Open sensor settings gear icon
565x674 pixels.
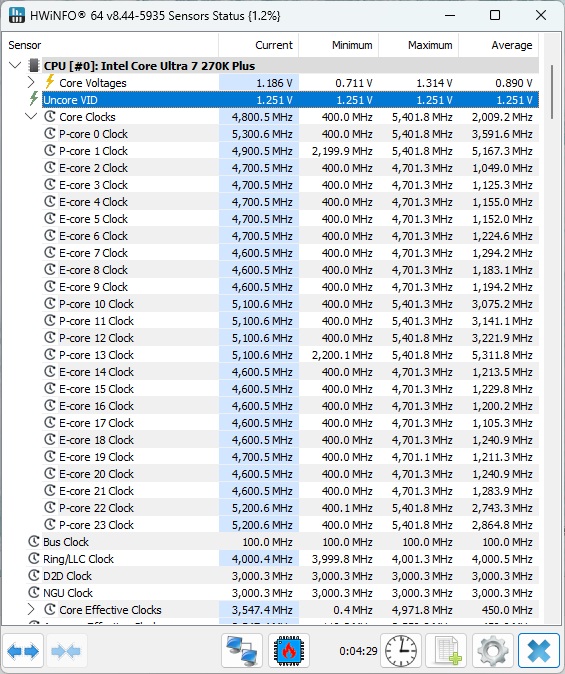[493, 652]
